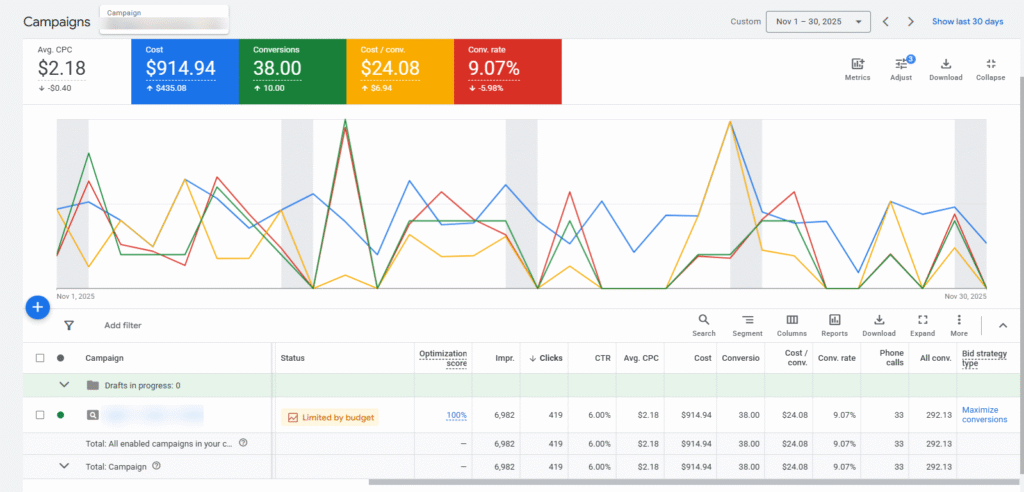Expand the table to full screen

pos(922,320)
